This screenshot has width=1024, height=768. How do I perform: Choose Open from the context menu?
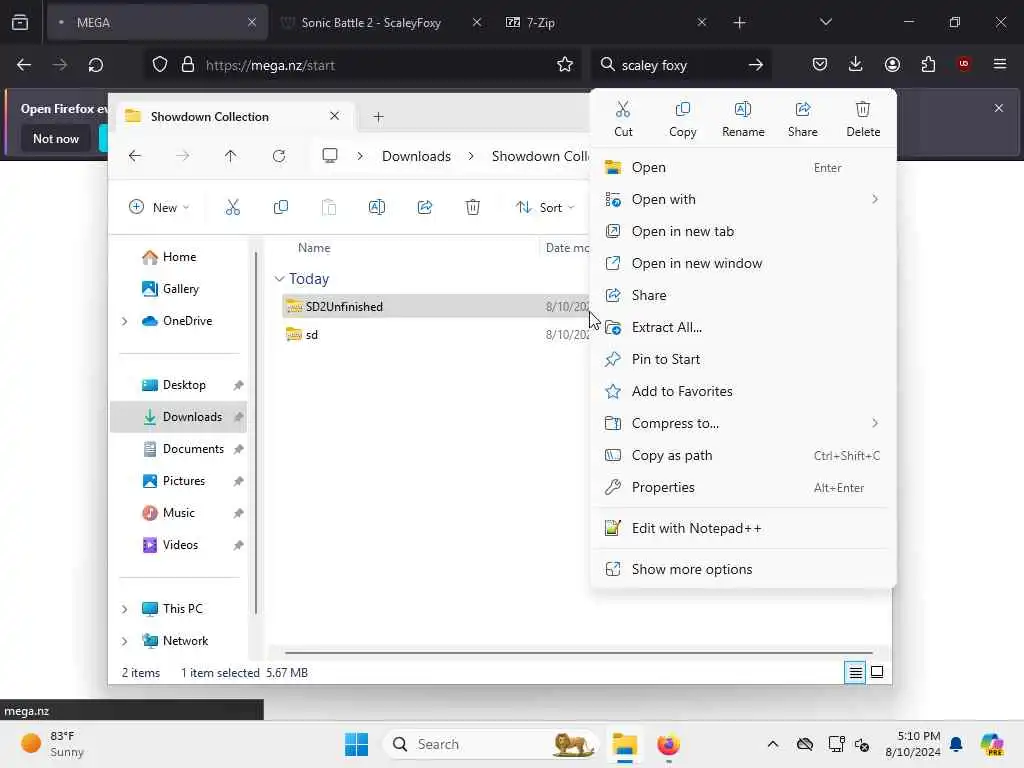[x=743, y=167]
